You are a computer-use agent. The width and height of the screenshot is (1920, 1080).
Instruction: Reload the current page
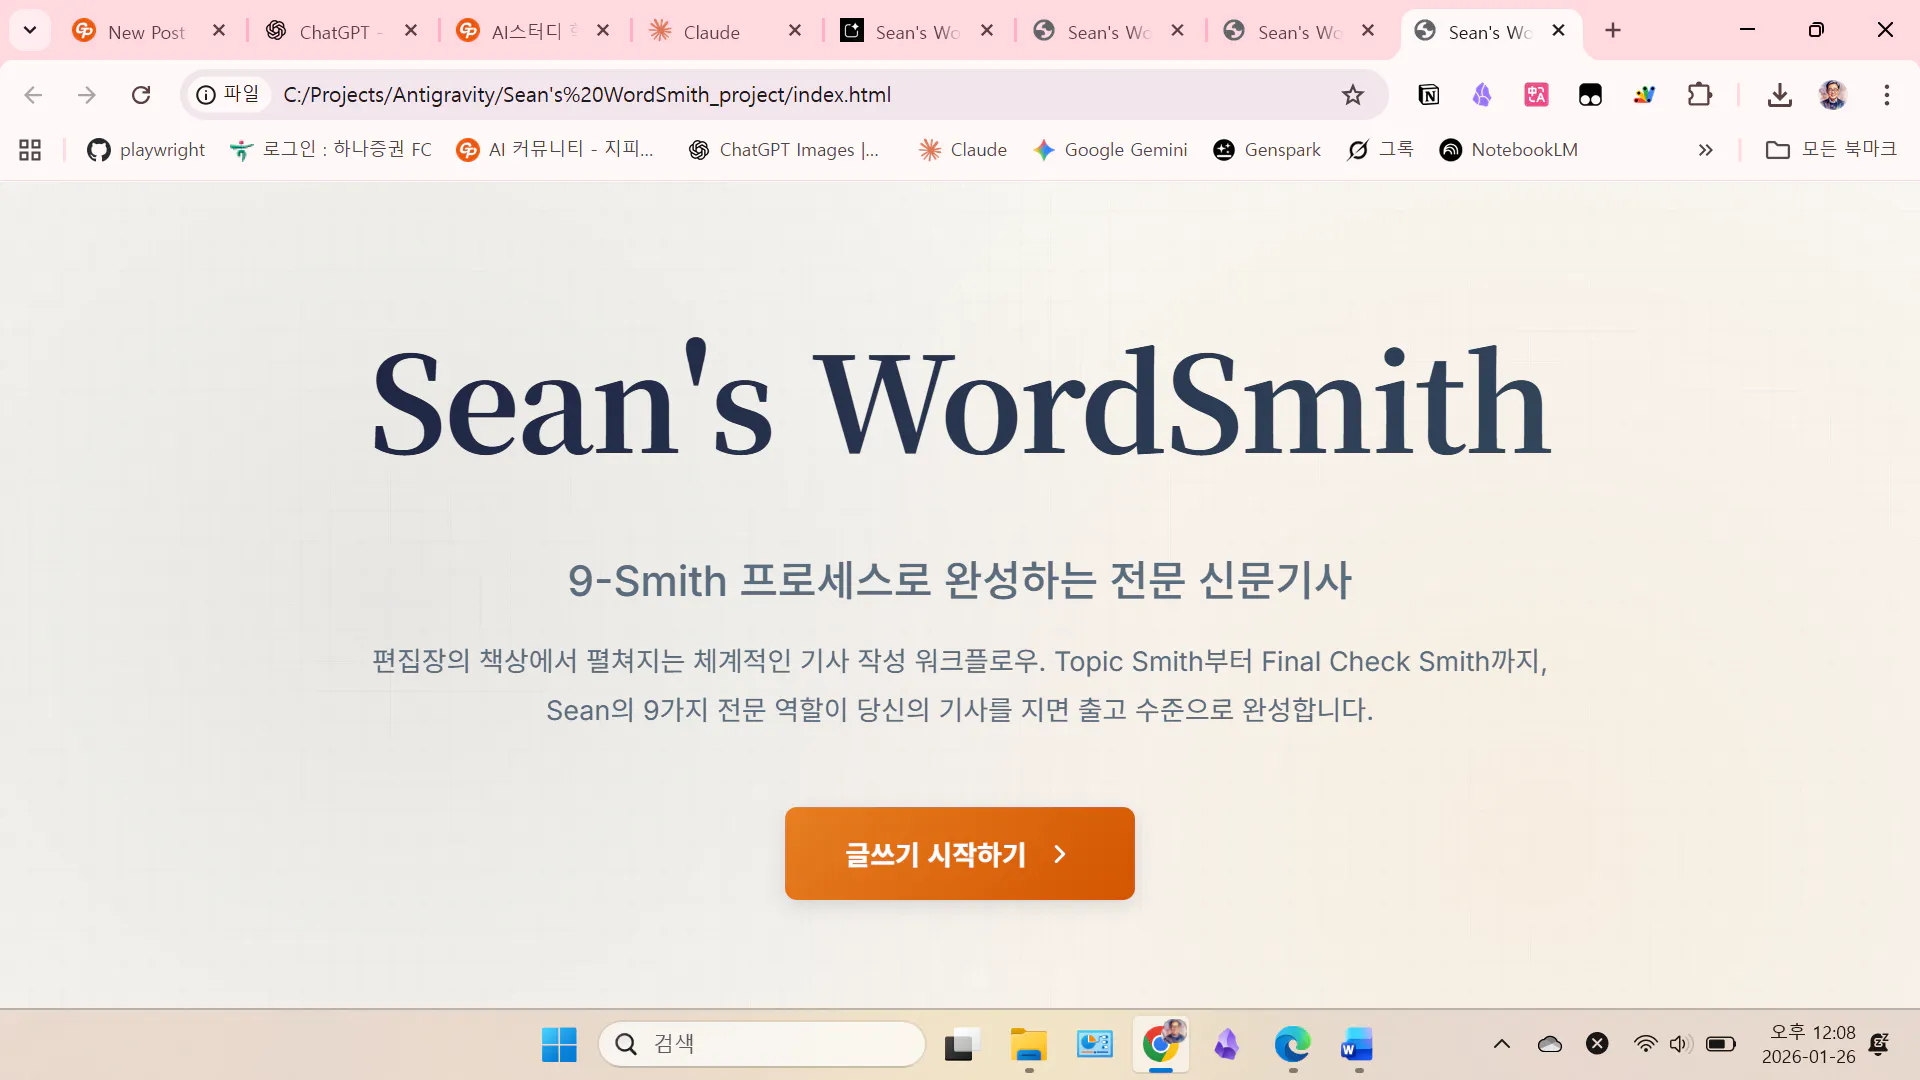click(141, 95)
